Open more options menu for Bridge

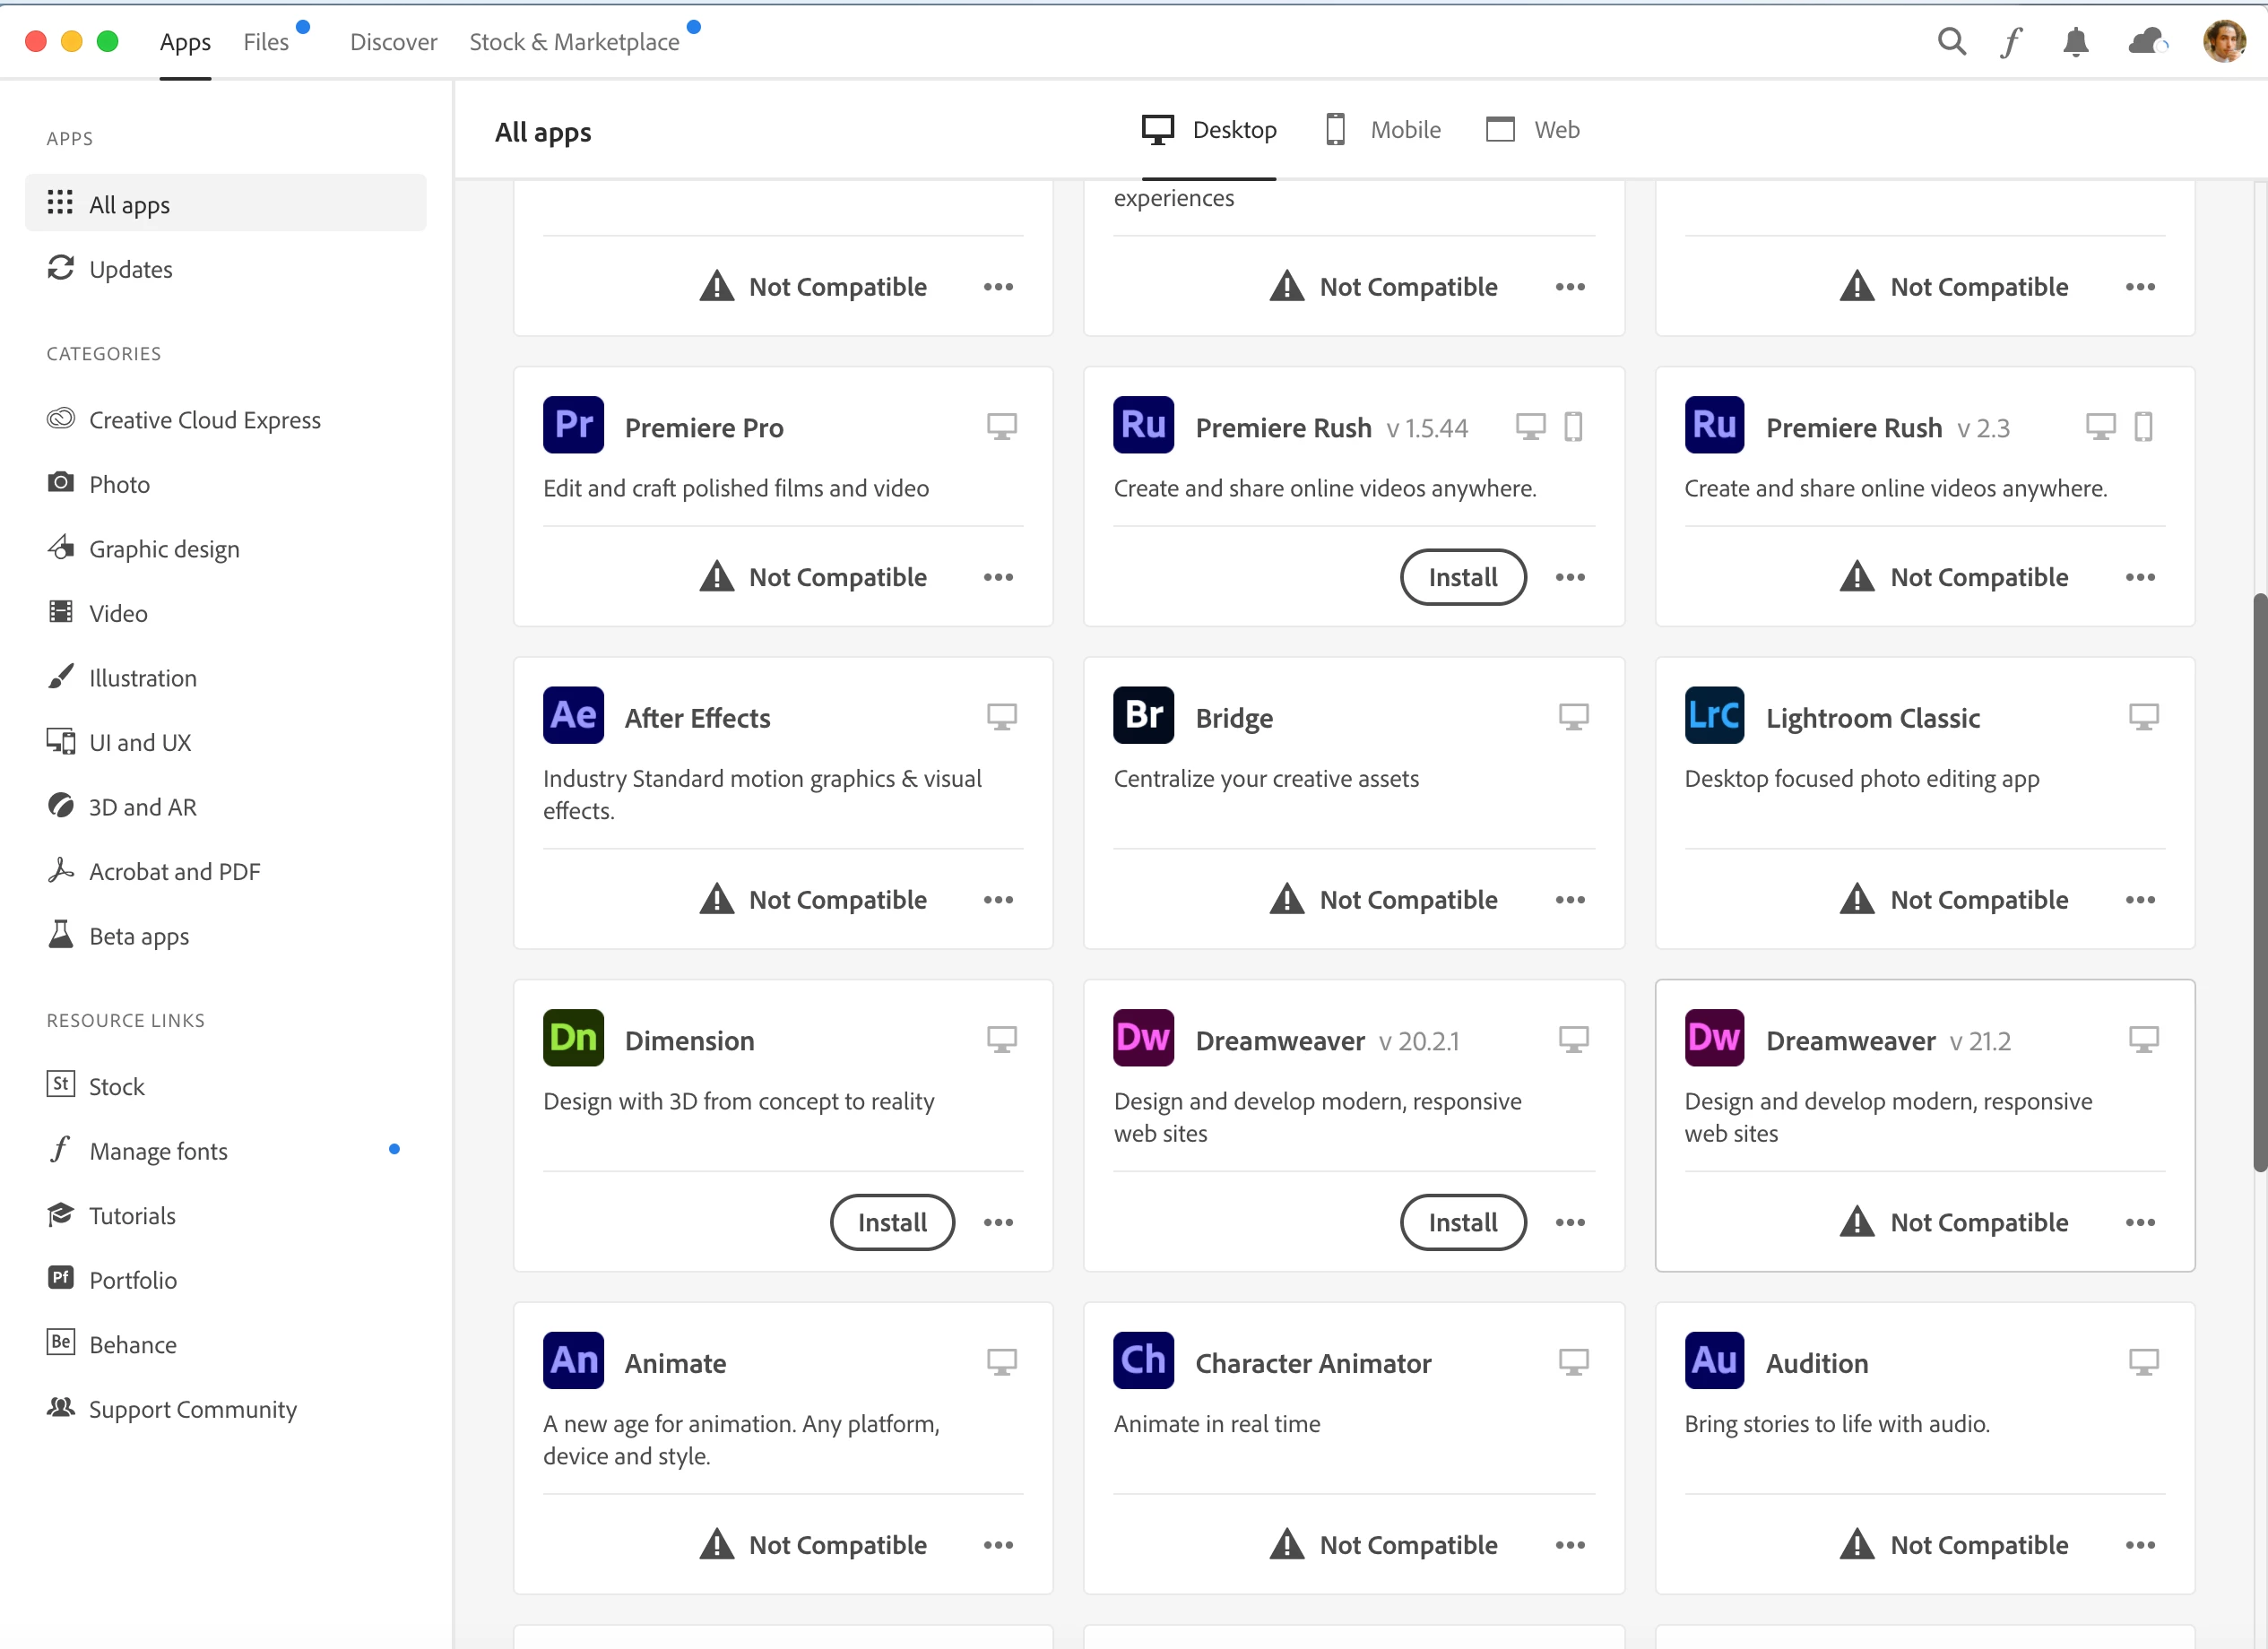click(1570, 900)
